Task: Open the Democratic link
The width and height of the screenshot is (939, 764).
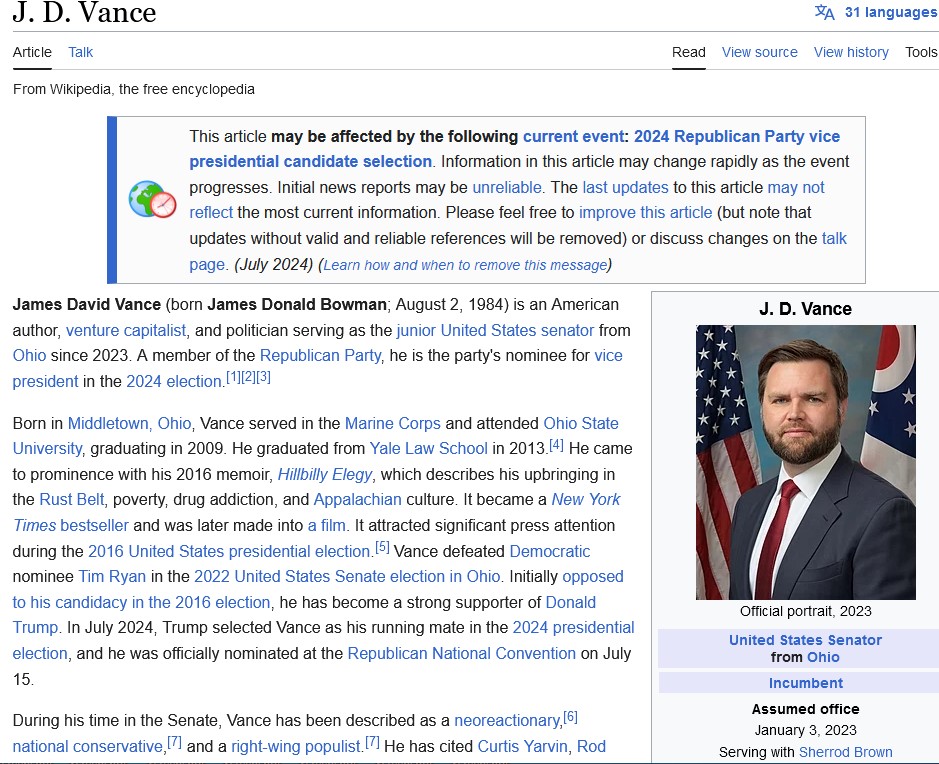Action: pos(550,551)
